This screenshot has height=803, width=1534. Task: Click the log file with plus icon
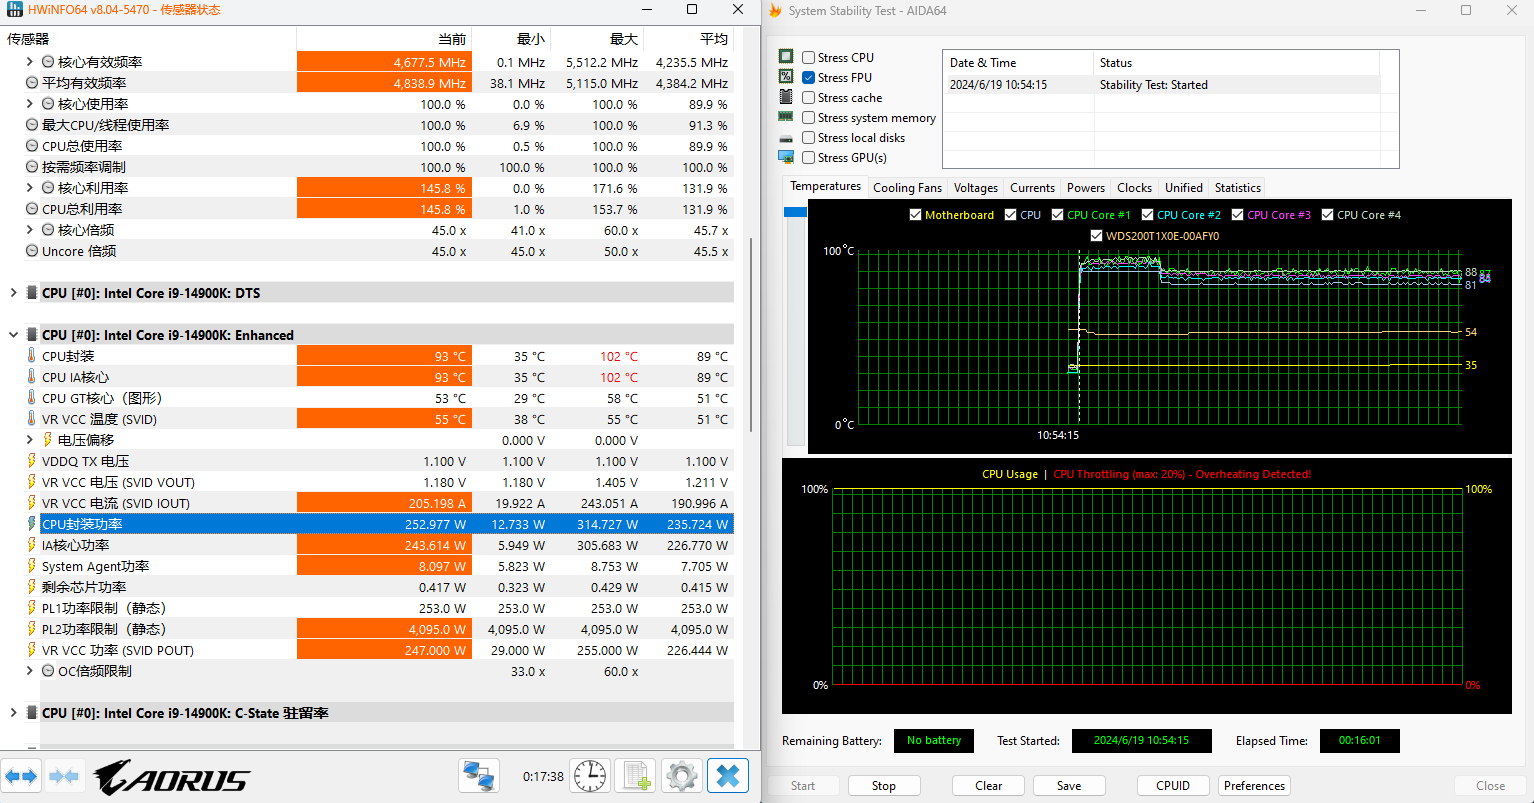pos(634,776)
